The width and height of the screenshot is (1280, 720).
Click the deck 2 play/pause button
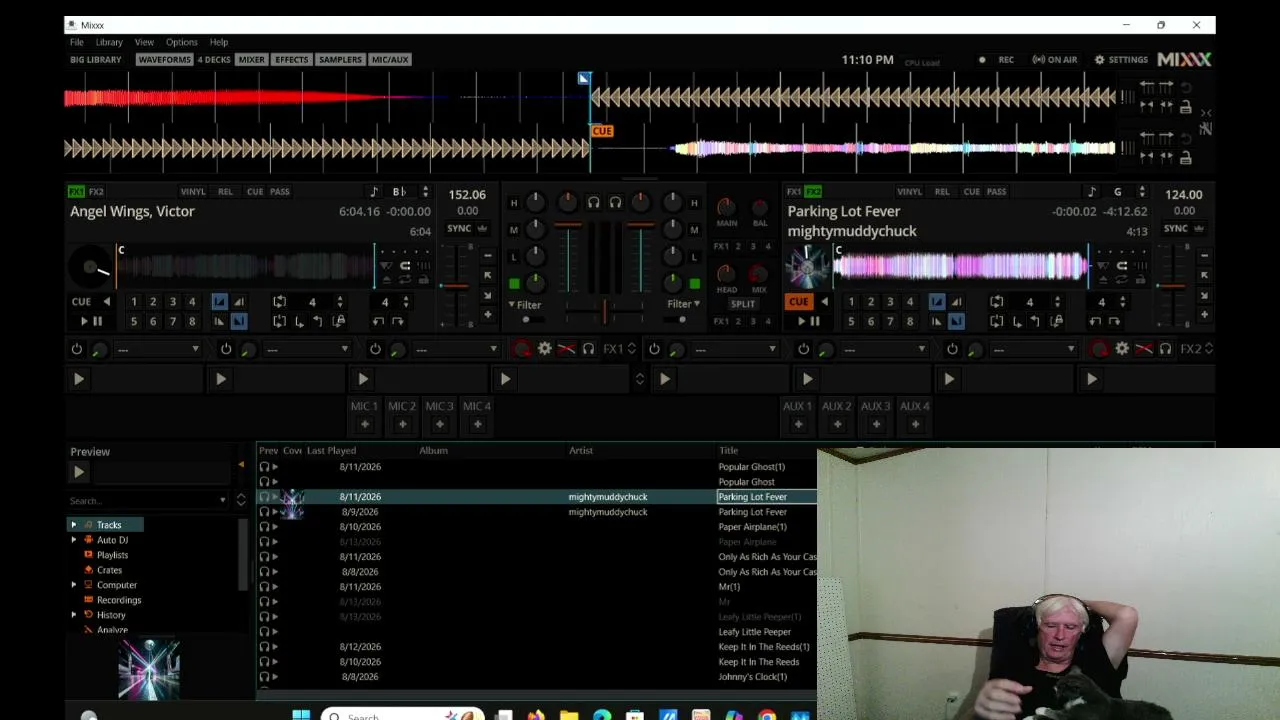808,321
